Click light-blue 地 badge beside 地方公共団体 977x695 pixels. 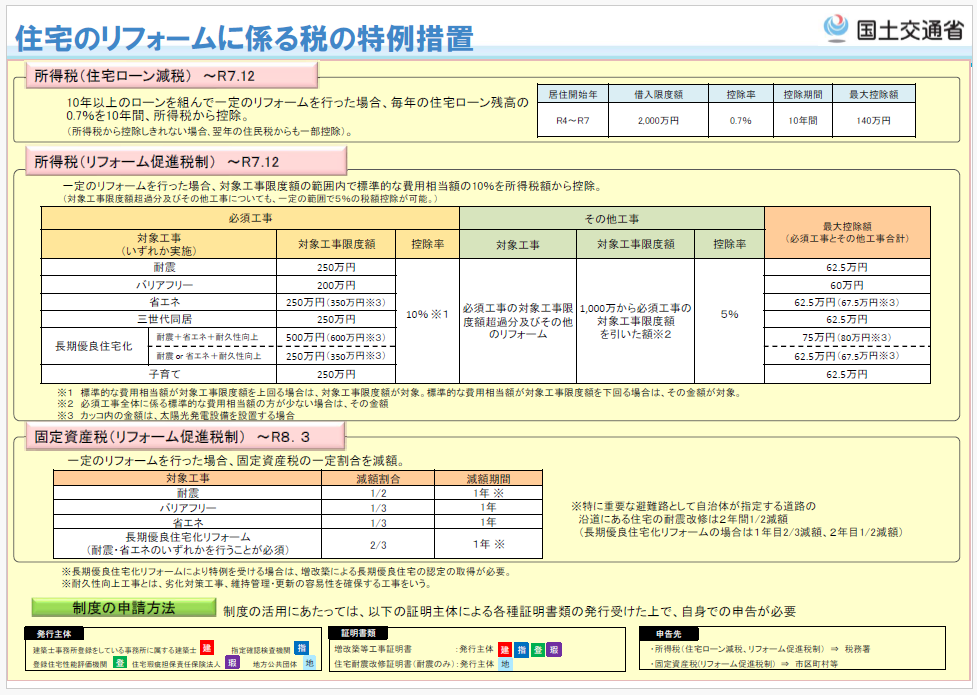tap(310, 663)
